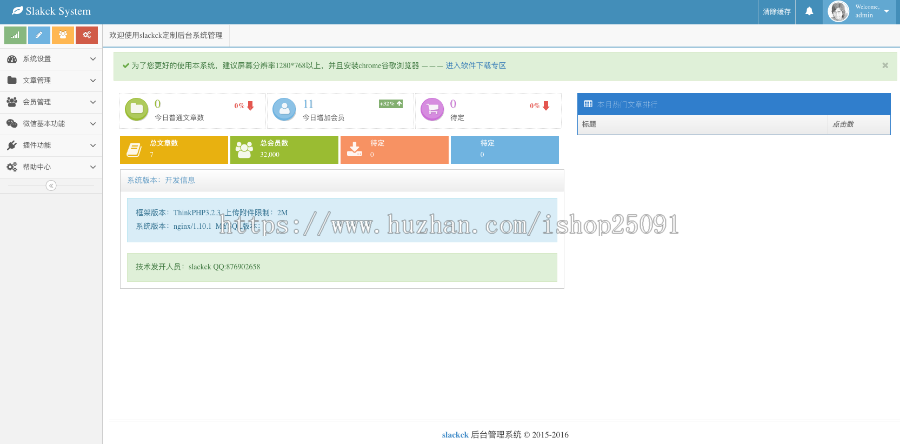Click the red down arrow in the cart card

click(545, 106)
